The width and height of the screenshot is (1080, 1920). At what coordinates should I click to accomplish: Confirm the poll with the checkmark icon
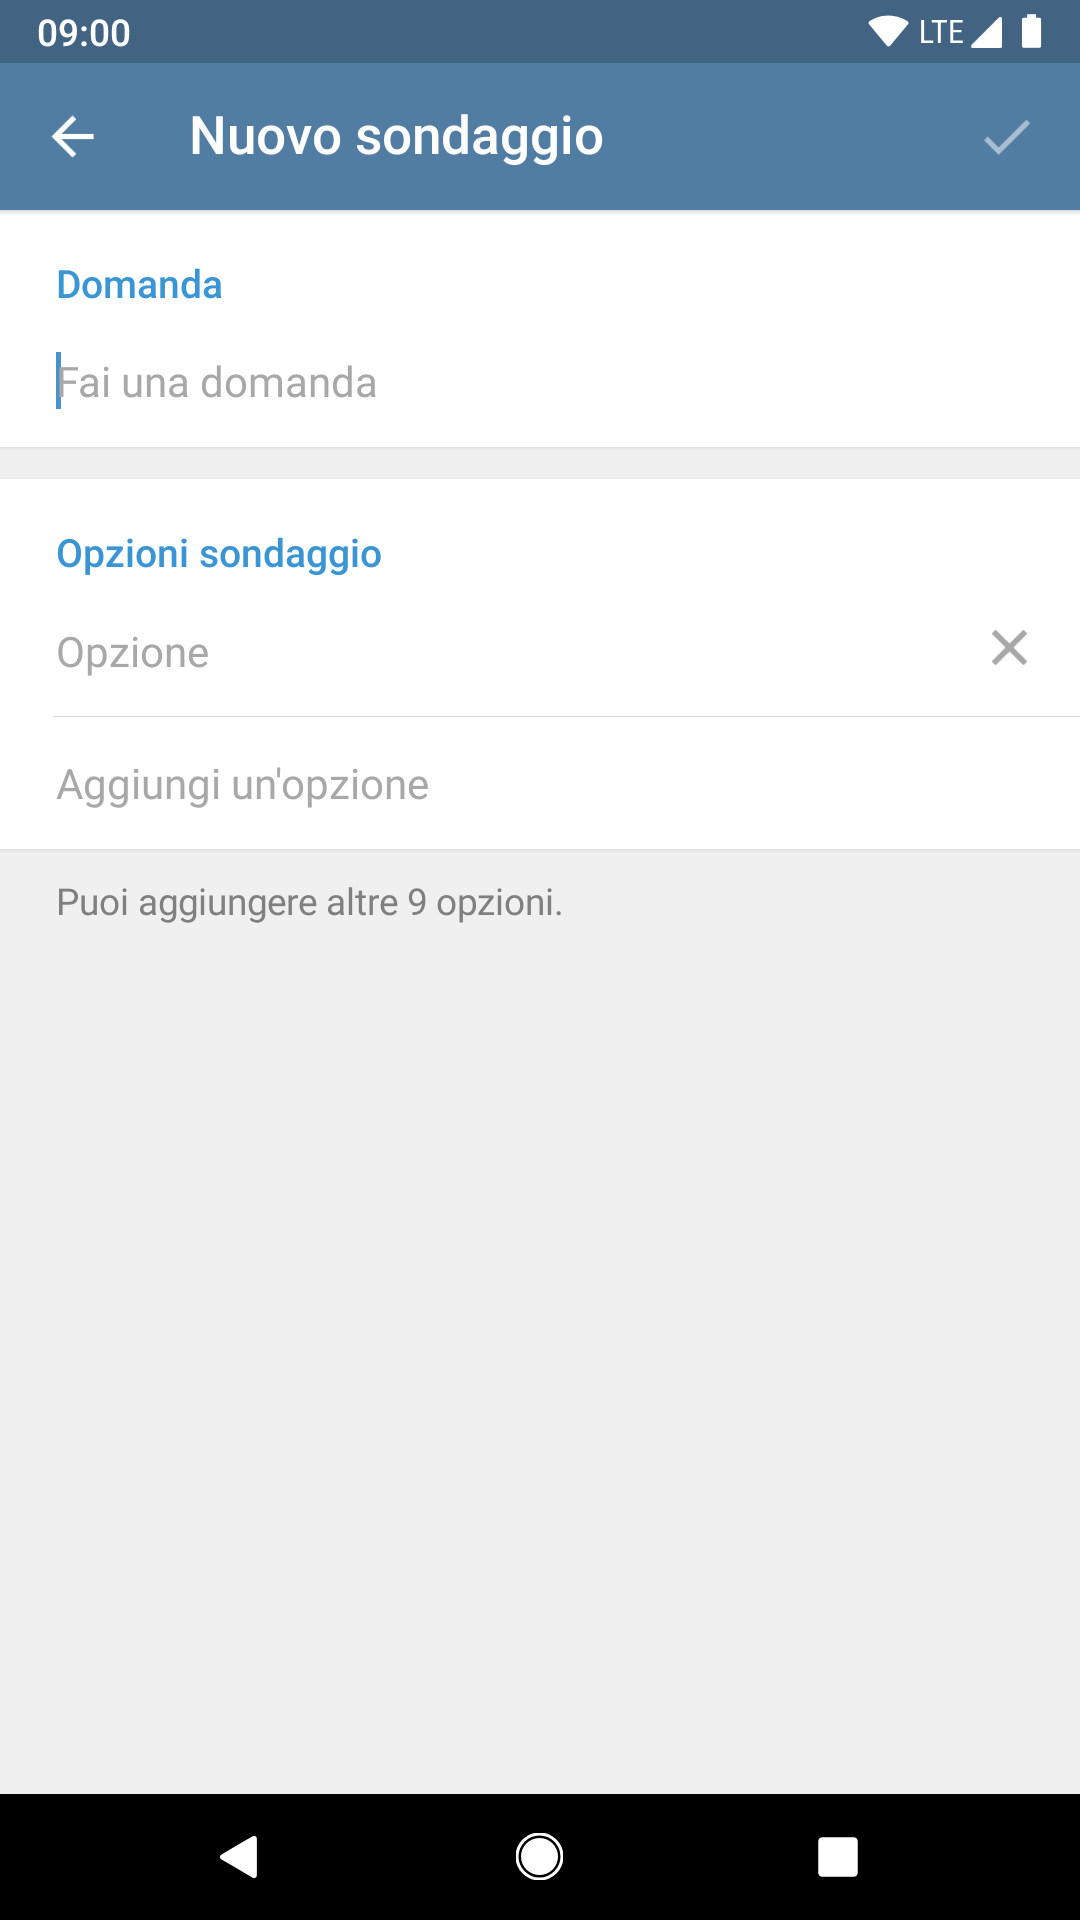(x=1006, y=137)
